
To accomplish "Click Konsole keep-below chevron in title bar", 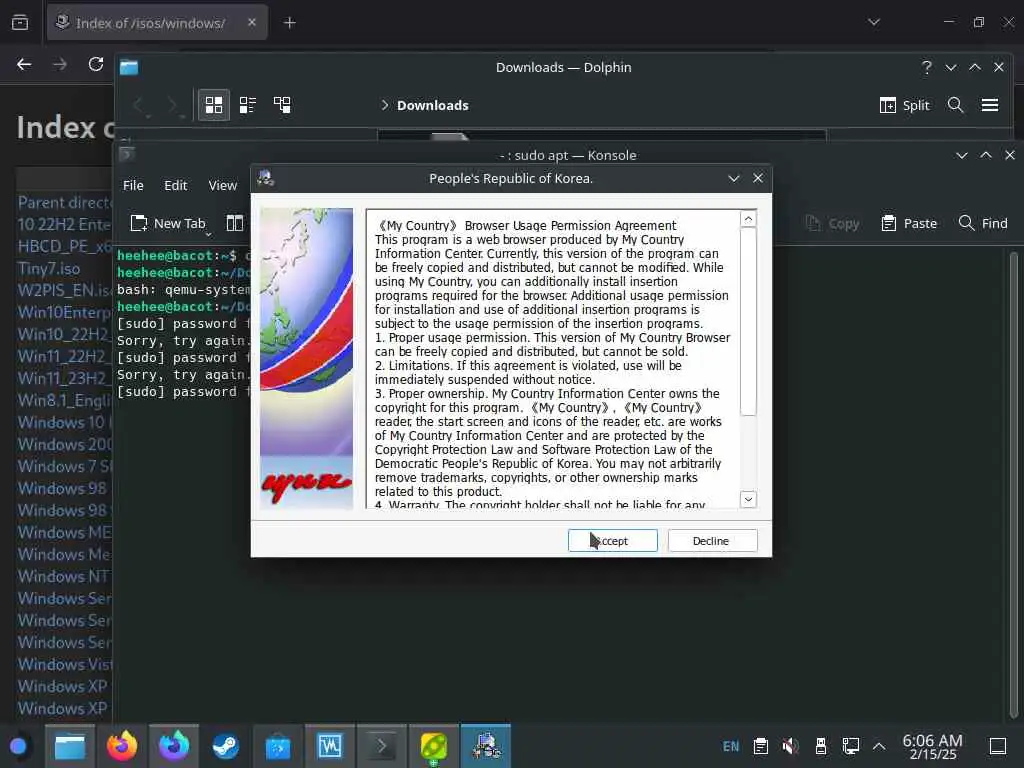I will click(961, 155).
